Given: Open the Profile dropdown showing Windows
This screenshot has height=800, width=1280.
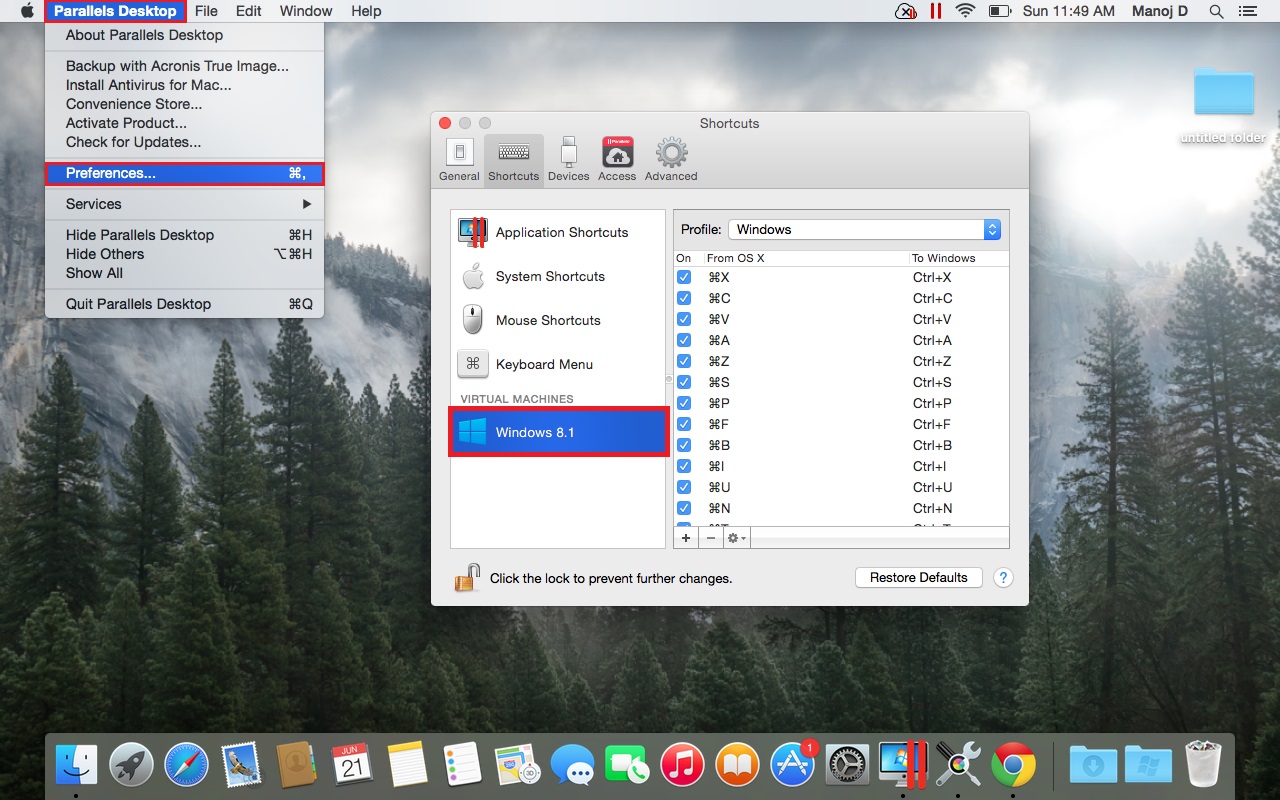Looking at the screenshot, I should click(864, 230).
